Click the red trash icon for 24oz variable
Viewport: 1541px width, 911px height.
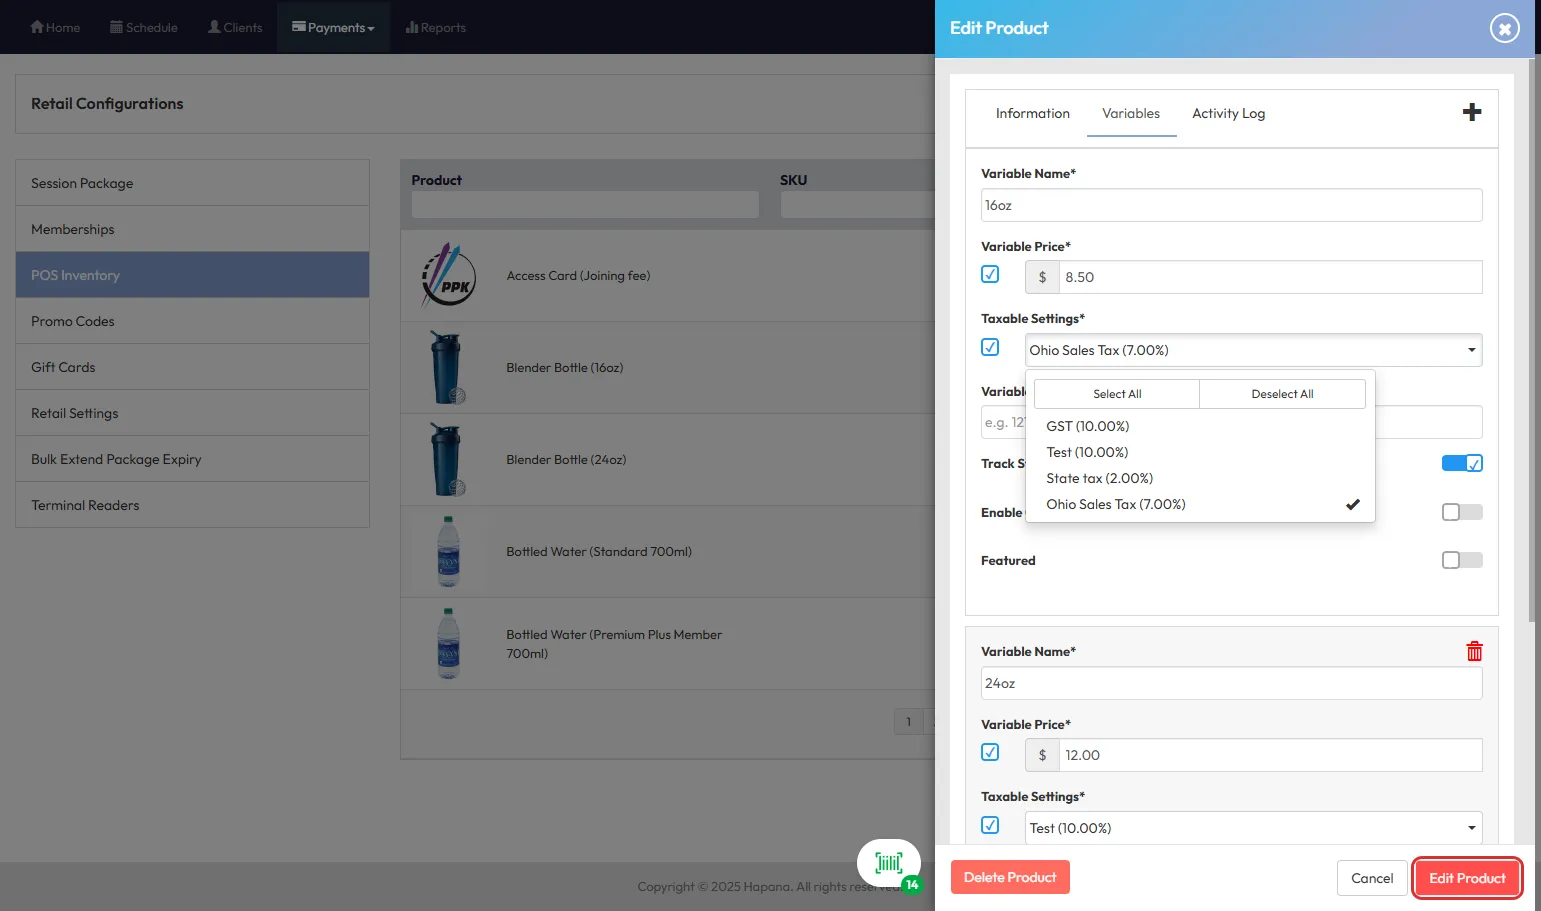pos(1474,652)
